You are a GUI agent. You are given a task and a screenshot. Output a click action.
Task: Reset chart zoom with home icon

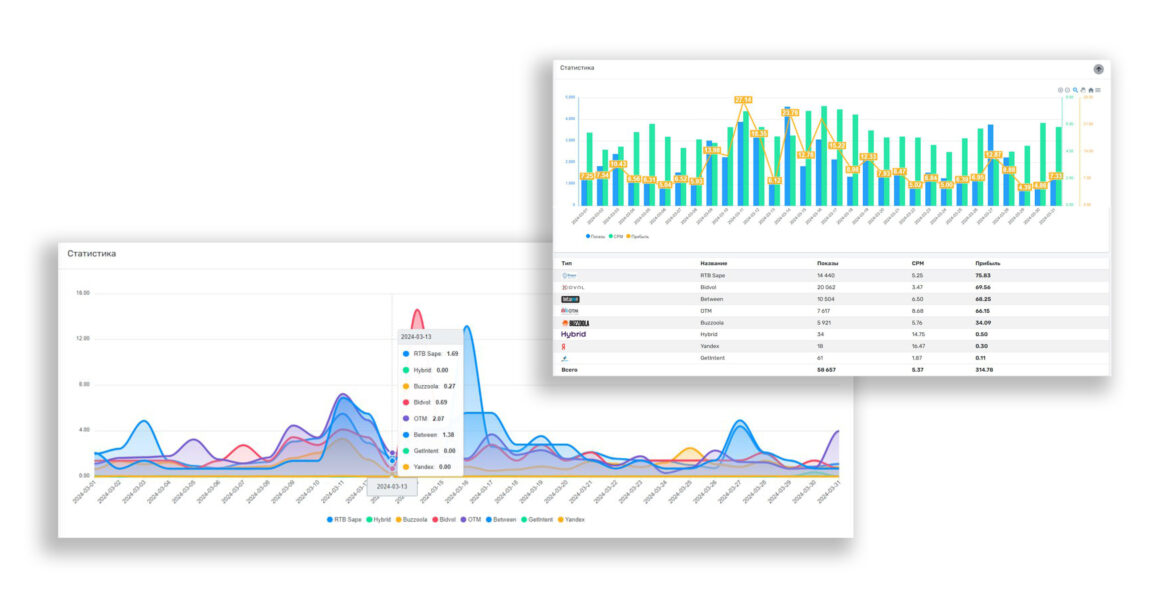(1090, 90)
